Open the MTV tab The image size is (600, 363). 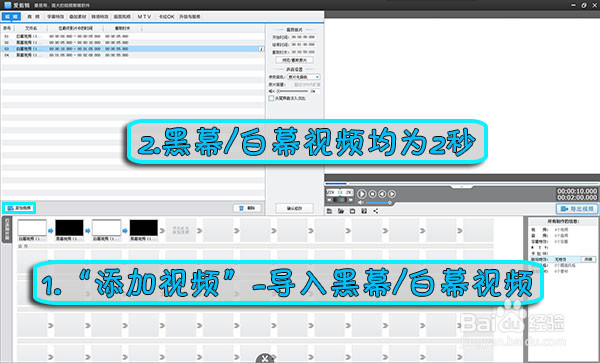[x=144, y=16]
